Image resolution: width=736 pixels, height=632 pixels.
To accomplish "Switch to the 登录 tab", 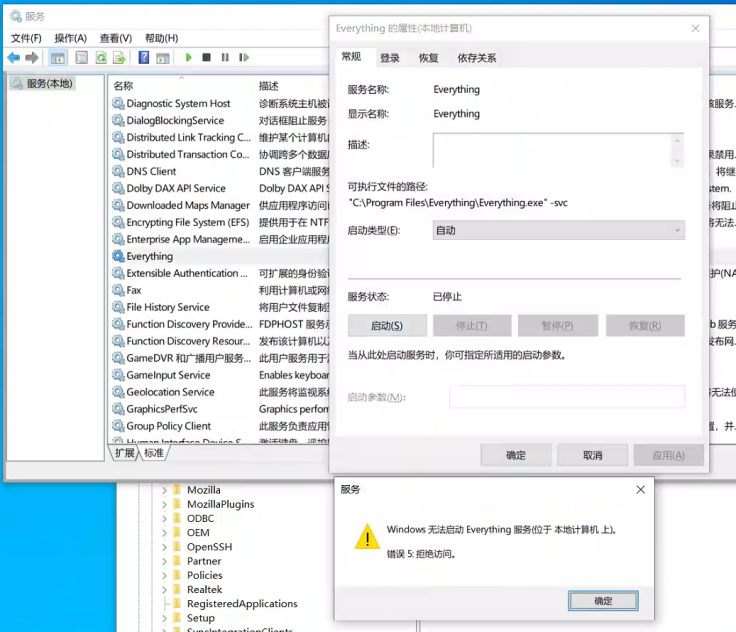I will tap(390, 58).
